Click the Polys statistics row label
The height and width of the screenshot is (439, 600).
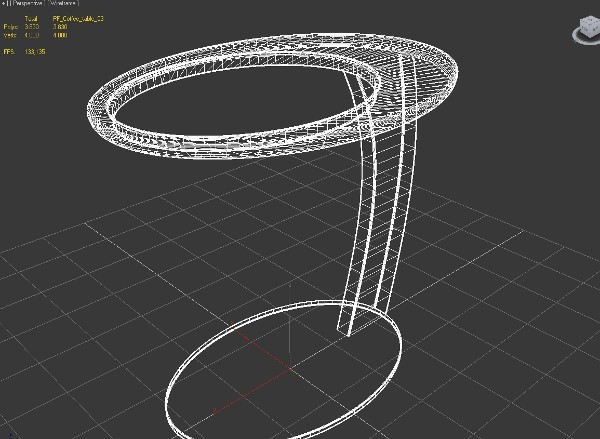click(x=10, y=27)
